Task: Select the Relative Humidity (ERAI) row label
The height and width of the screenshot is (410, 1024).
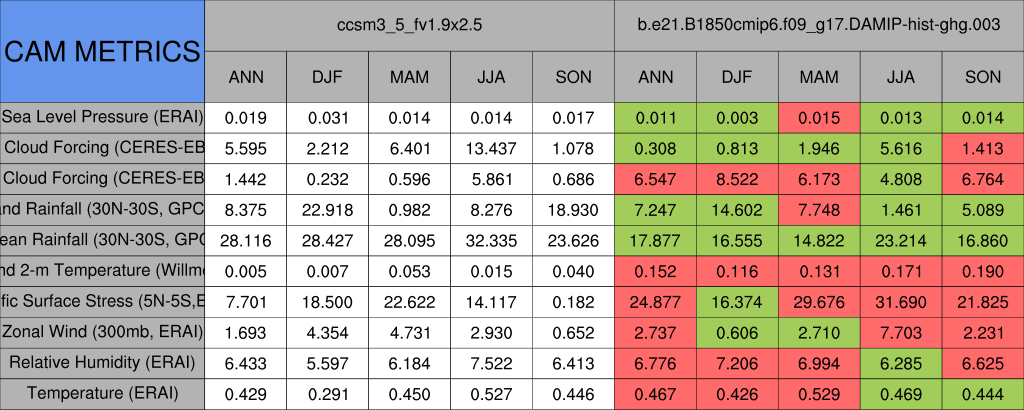Action: click(x=102, y=363)
